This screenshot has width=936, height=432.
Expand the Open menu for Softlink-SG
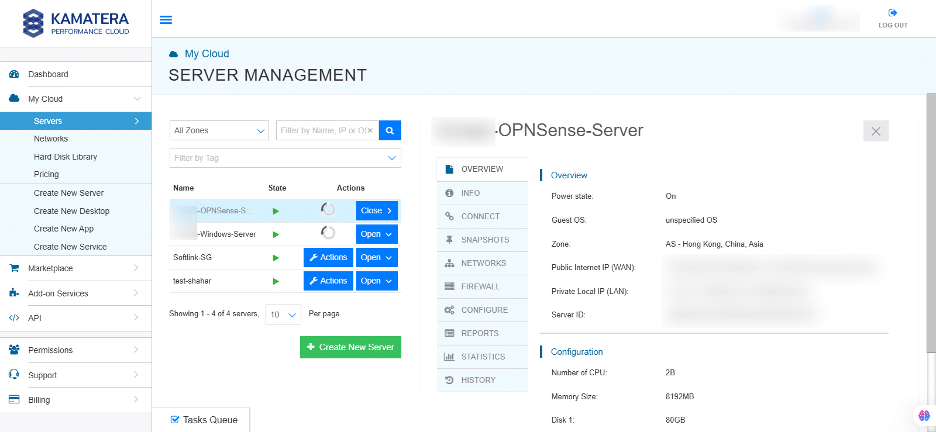[377, 258]
